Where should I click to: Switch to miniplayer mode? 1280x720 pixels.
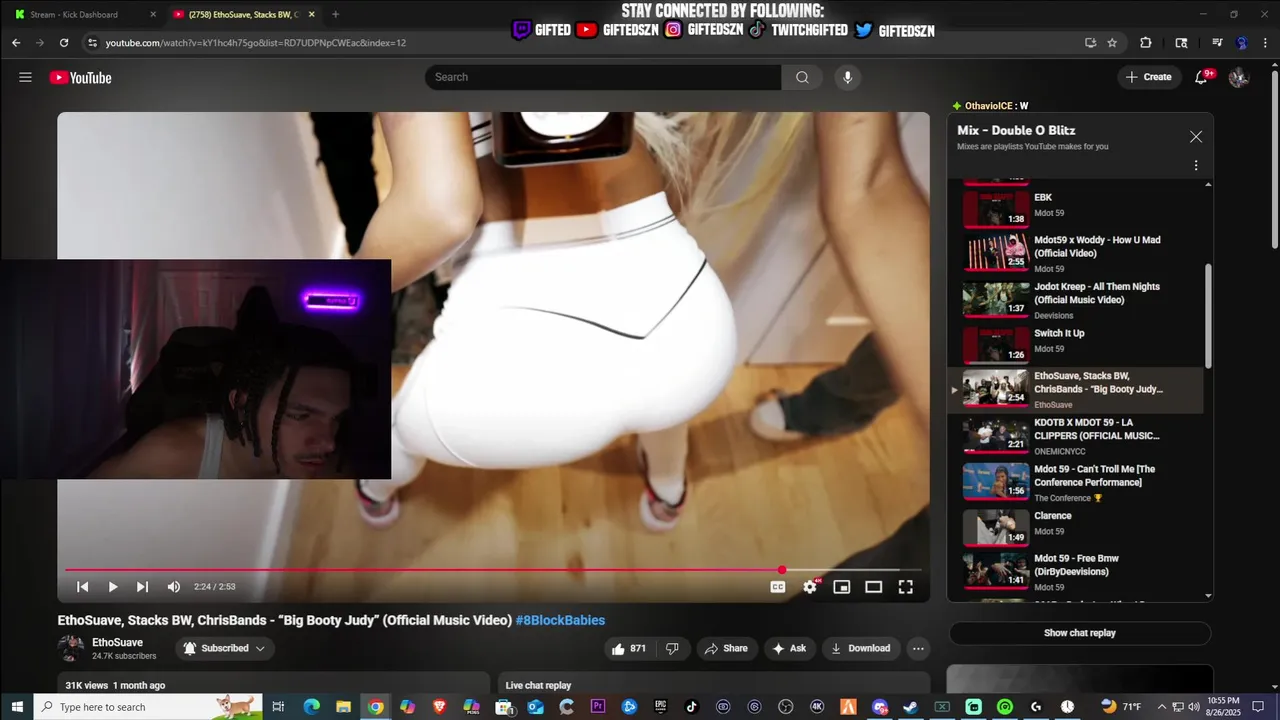(842, 587)
